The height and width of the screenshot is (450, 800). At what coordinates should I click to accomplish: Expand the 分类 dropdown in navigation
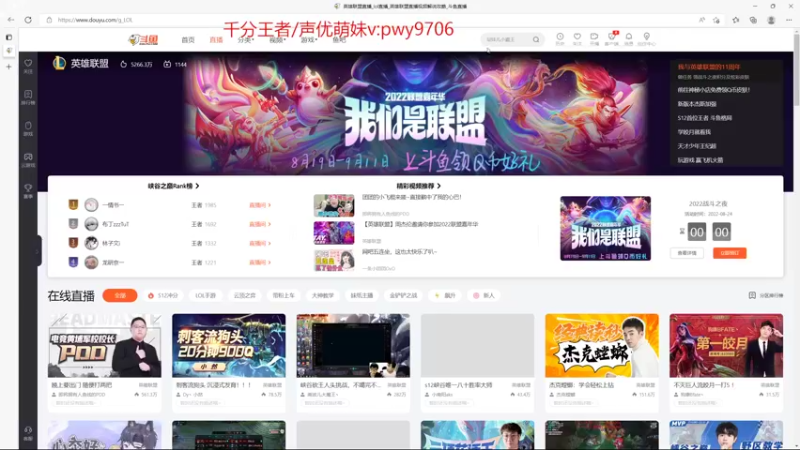point(245,40)
